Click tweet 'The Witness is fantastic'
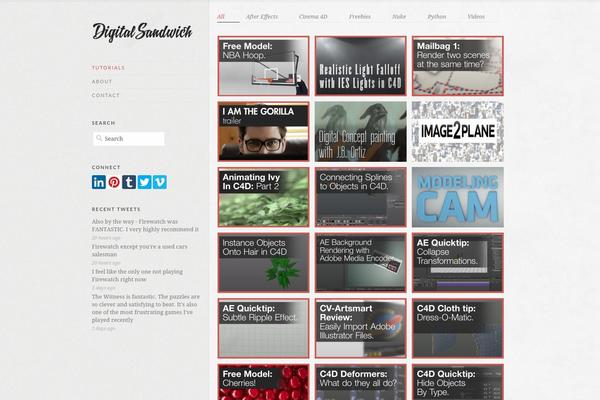This screenshot has width=600, height=400. click(146, 308)
